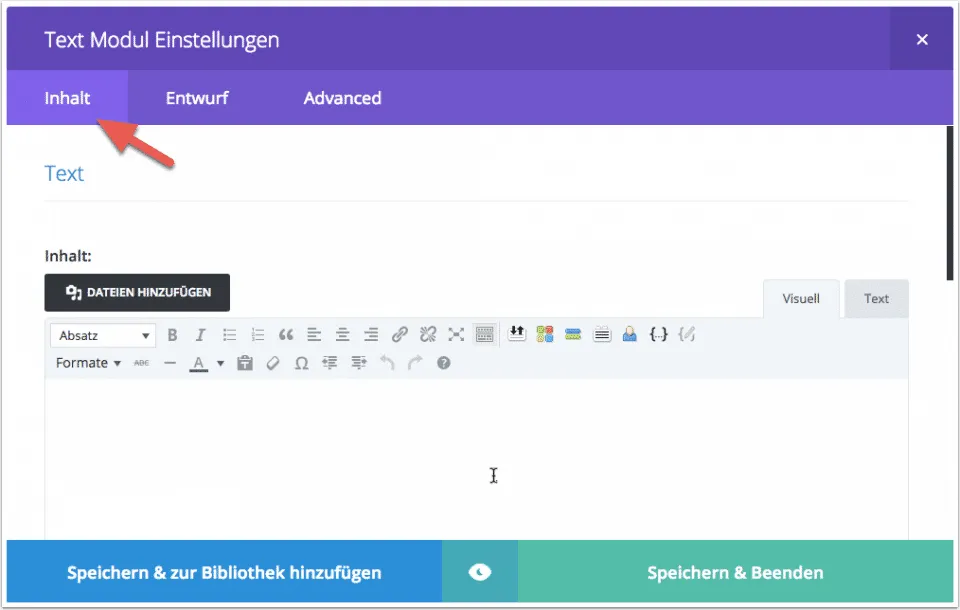Open the text color dropdown arrow
The image size is (960, 610).
(x=220, y=363)
